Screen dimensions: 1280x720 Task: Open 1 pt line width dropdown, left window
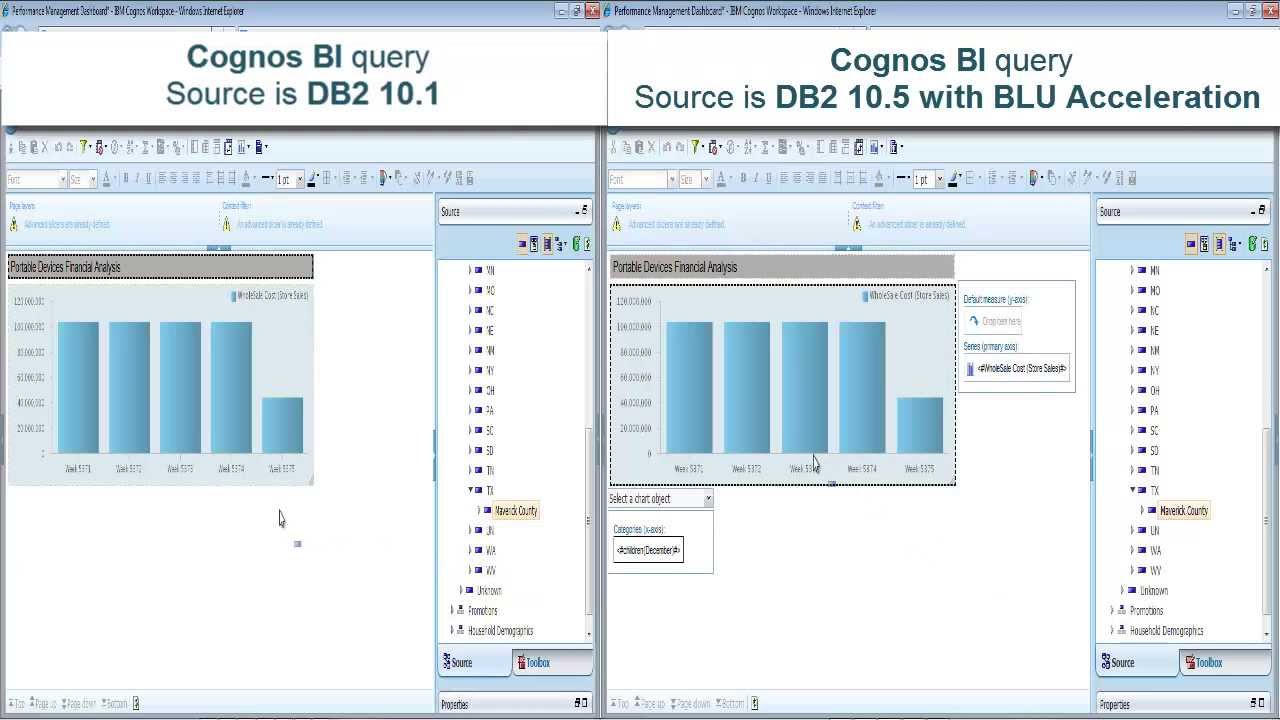tap(300, 180)
